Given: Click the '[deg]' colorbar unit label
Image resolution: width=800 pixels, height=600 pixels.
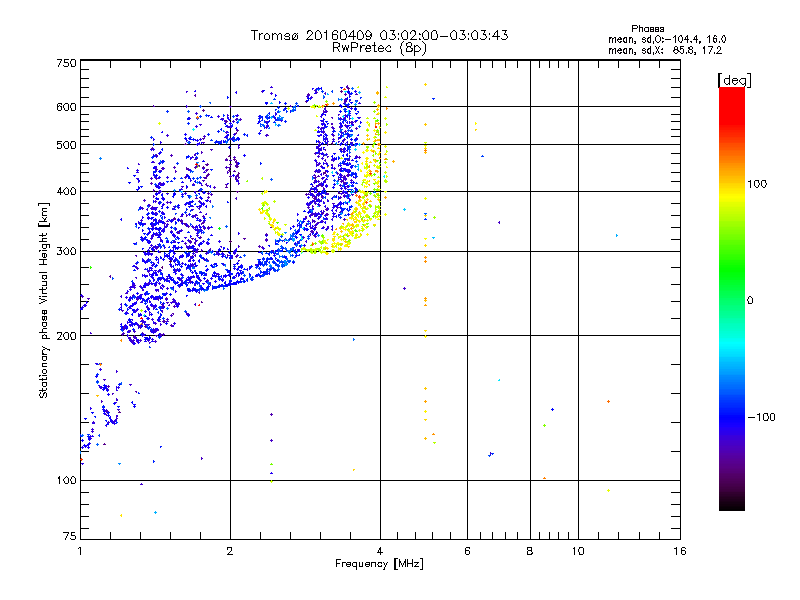Looking at the screenshot, I should tap(734, 81).
